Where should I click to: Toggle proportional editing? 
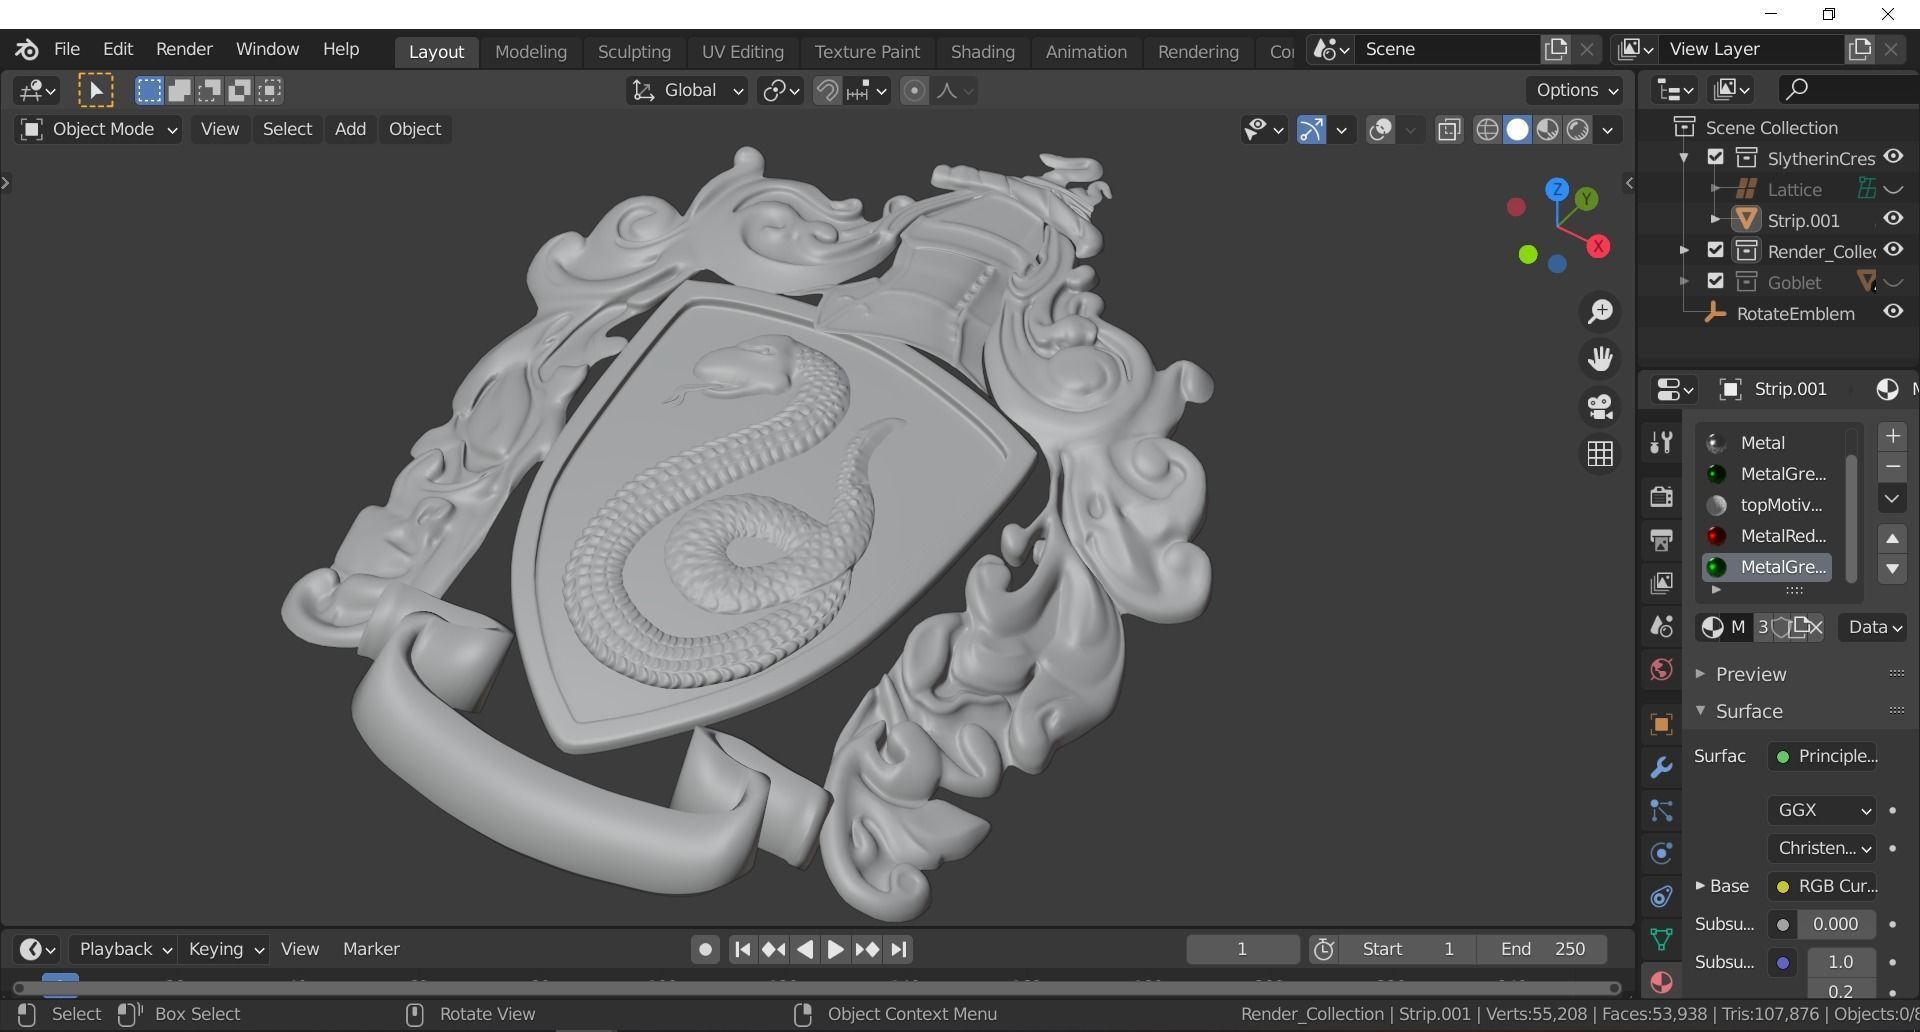pos(914,91)
